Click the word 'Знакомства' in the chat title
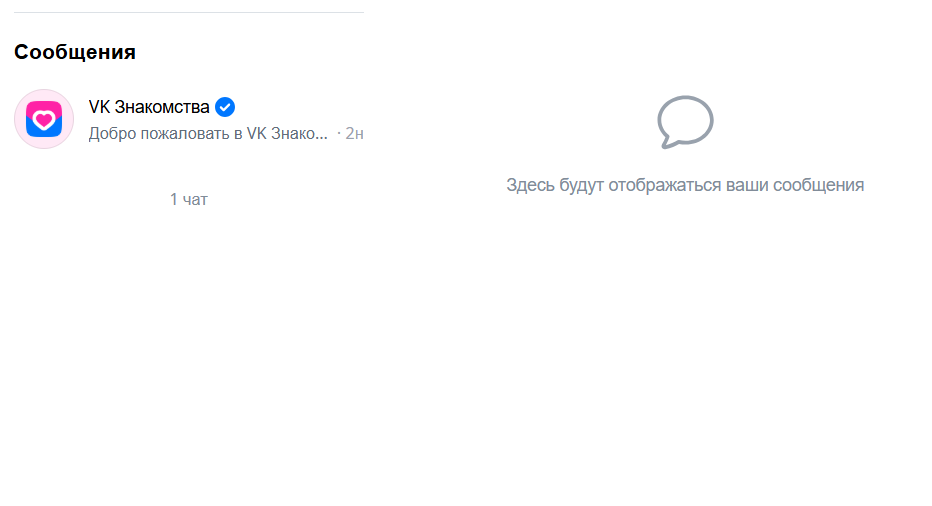This screenshot has width=932, height=506. pyautogui.click(x=162, y=107)
